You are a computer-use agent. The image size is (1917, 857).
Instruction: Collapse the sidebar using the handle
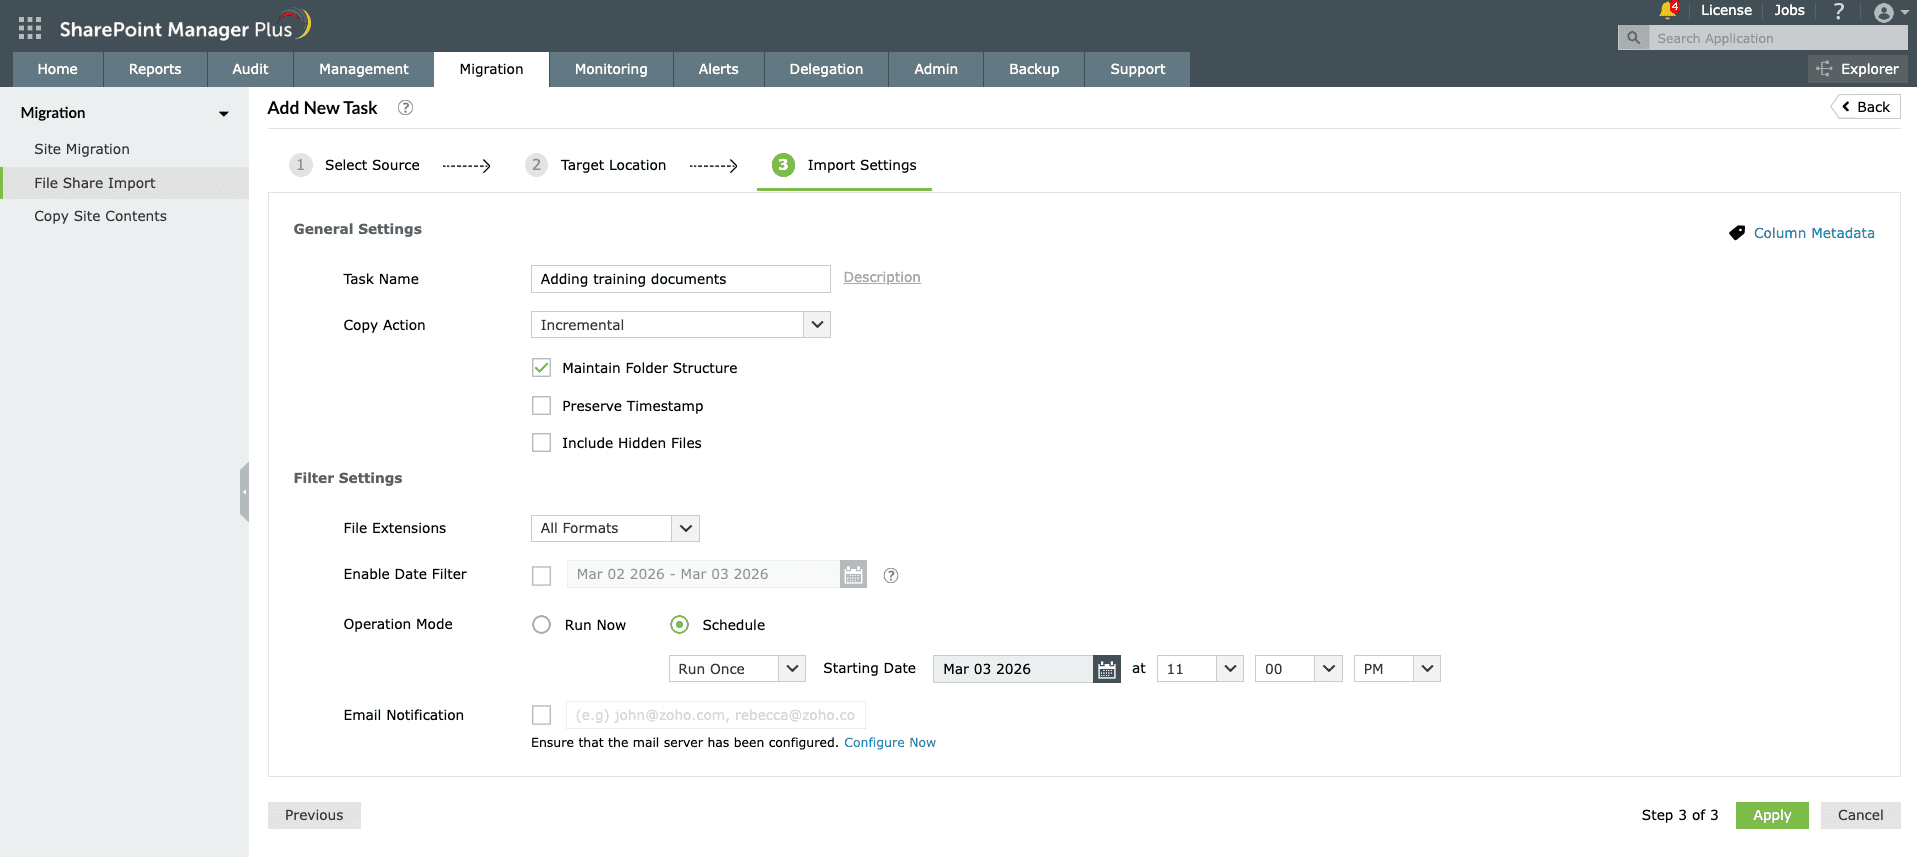point(244,492)
